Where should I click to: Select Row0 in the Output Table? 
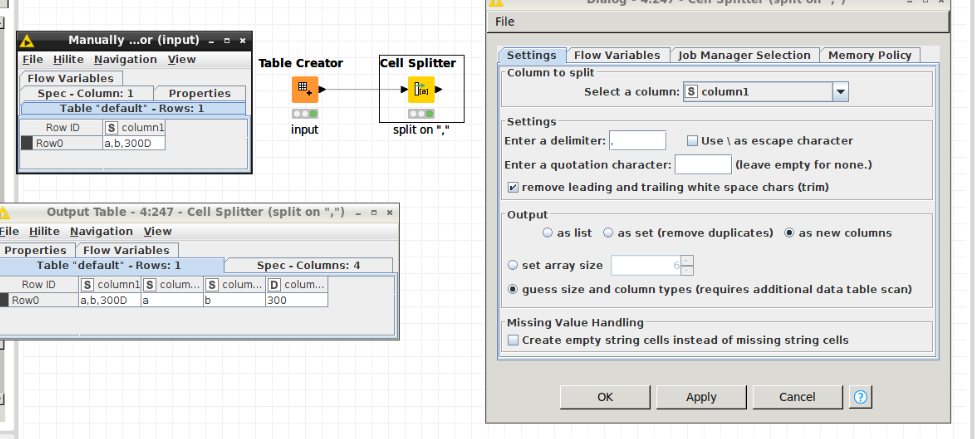coord(39,300)
